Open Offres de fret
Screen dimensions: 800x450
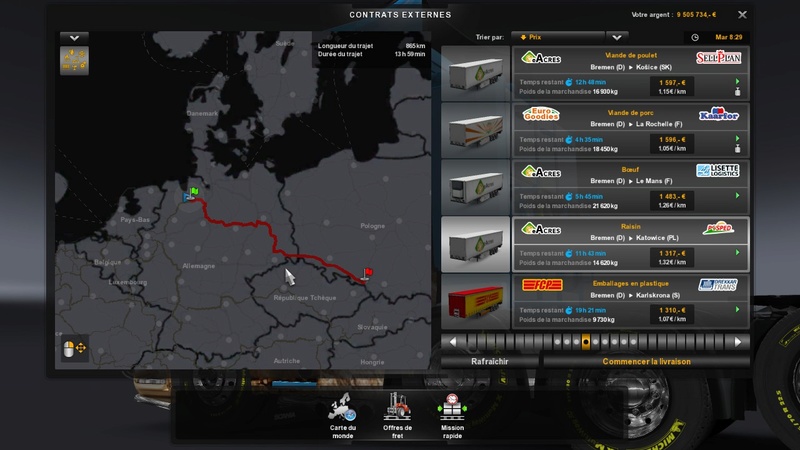397,416
